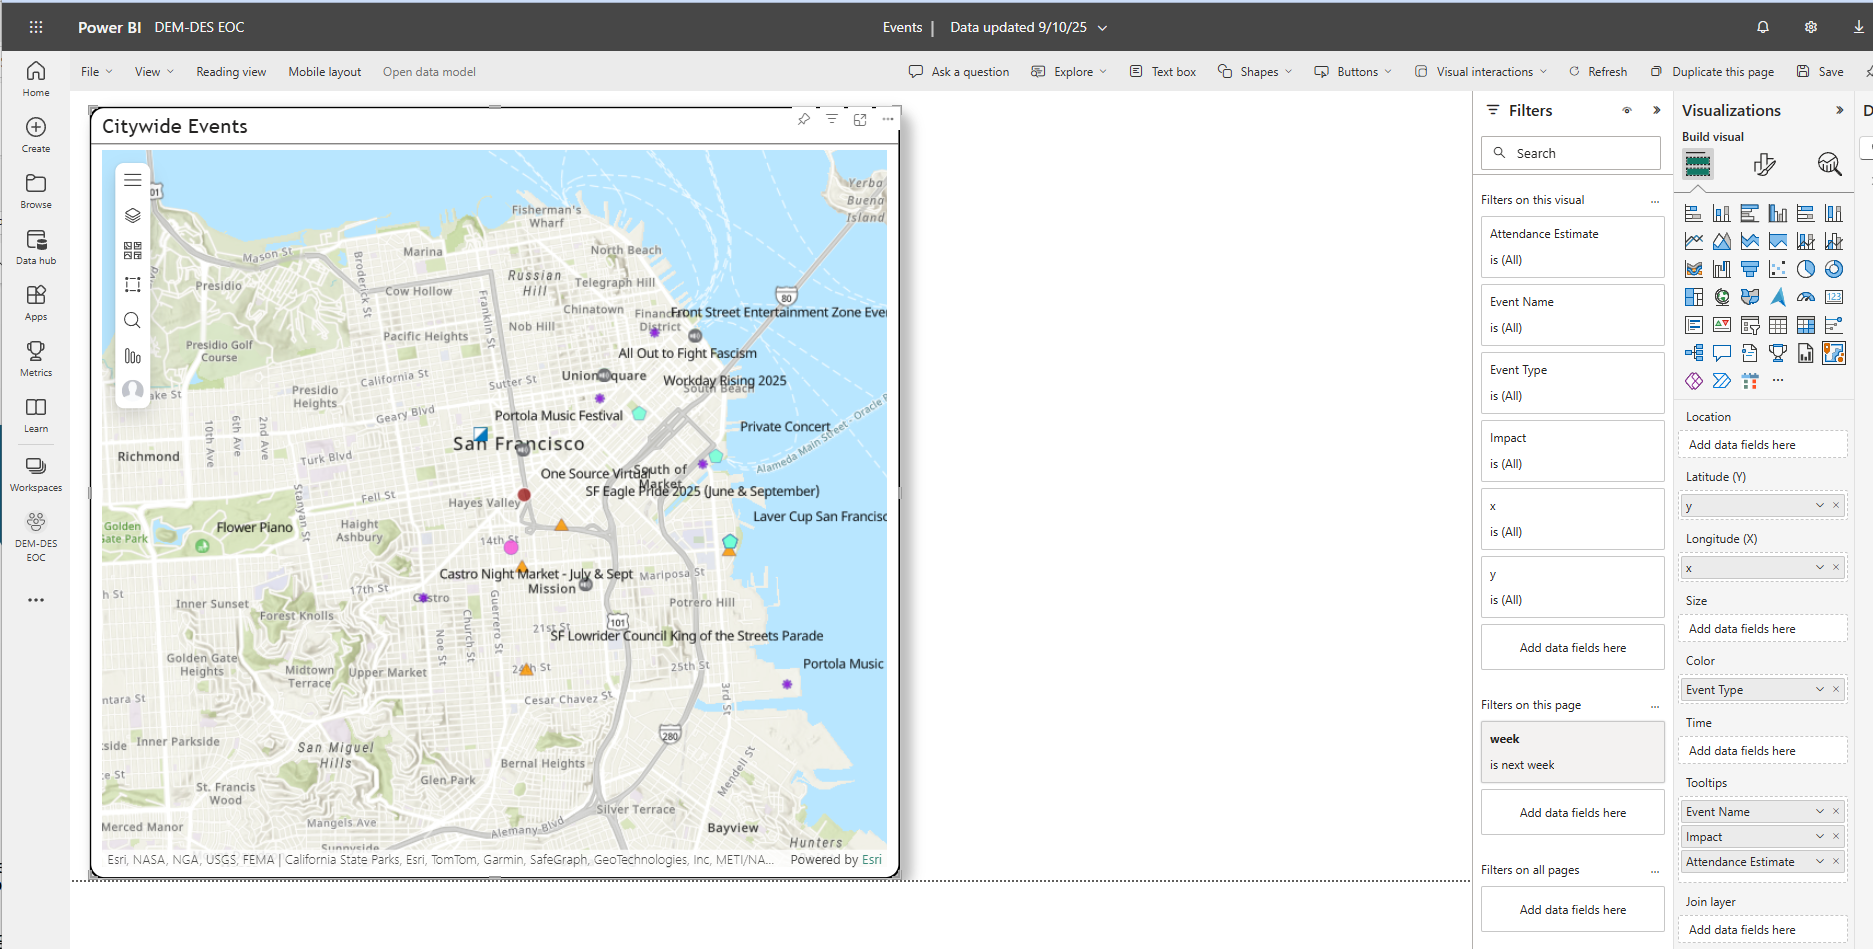This screenshot has height=949, width=1873.
Task: Open the Event Type dropdown in the Color well
Action: 1819,689
